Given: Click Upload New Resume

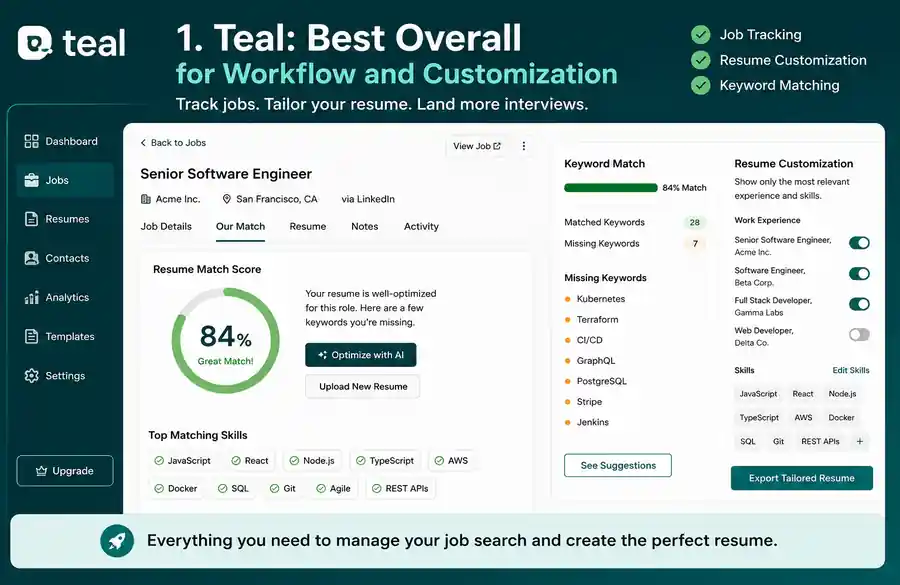Looking at the screenshot, I should pyautogui.click(x=363, y=386).
